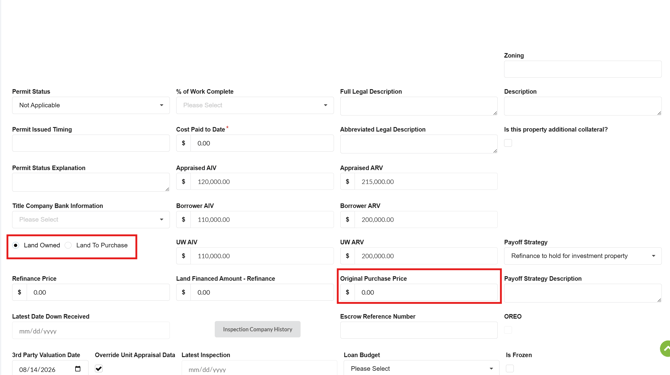This screenshot has width=670, height=375.
Task: Toggle the additional collateral property checkbox
Action: tap(508, 143)
